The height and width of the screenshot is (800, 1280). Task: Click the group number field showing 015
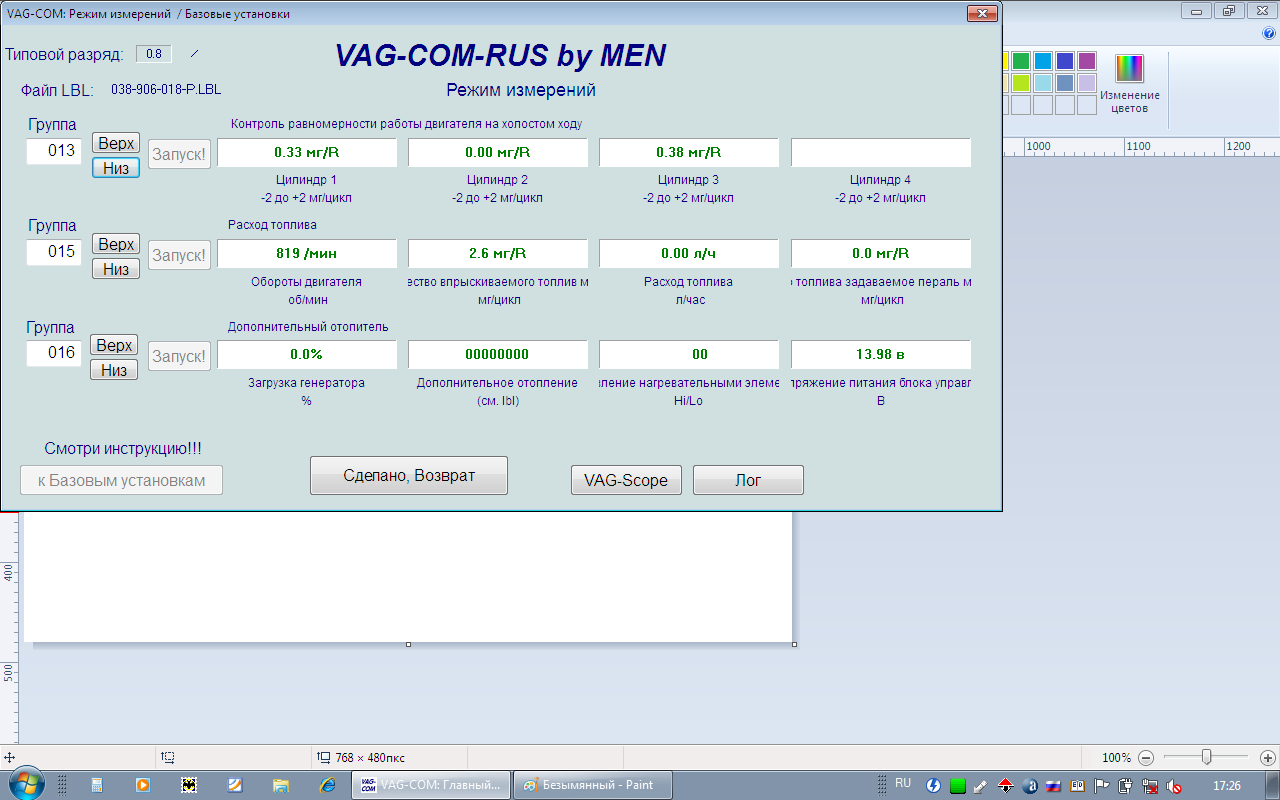(x=54, y=252)
